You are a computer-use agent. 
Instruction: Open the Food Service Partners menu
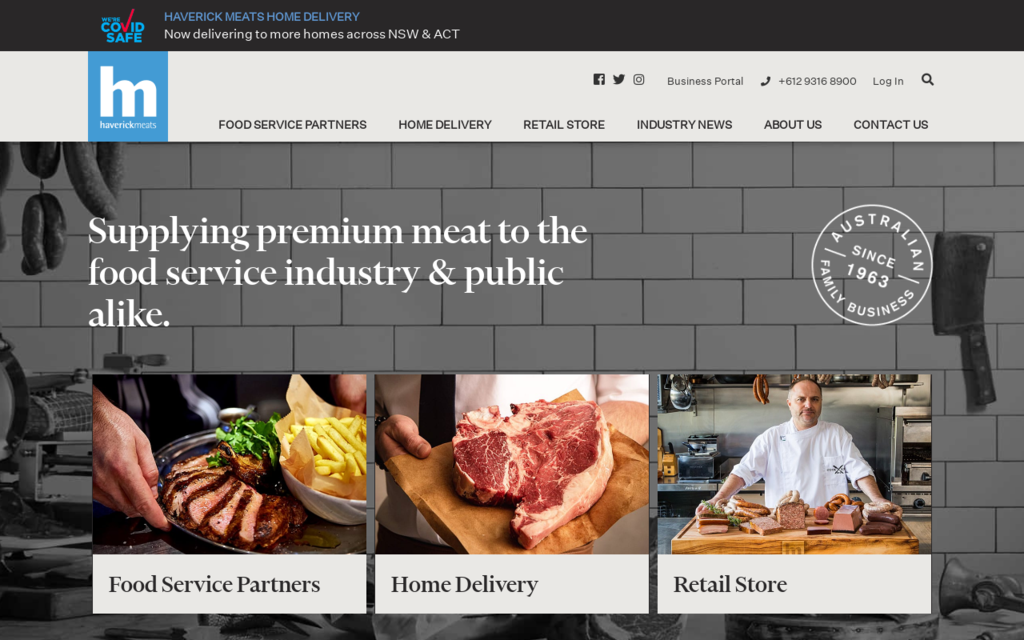tap(293, 124)
